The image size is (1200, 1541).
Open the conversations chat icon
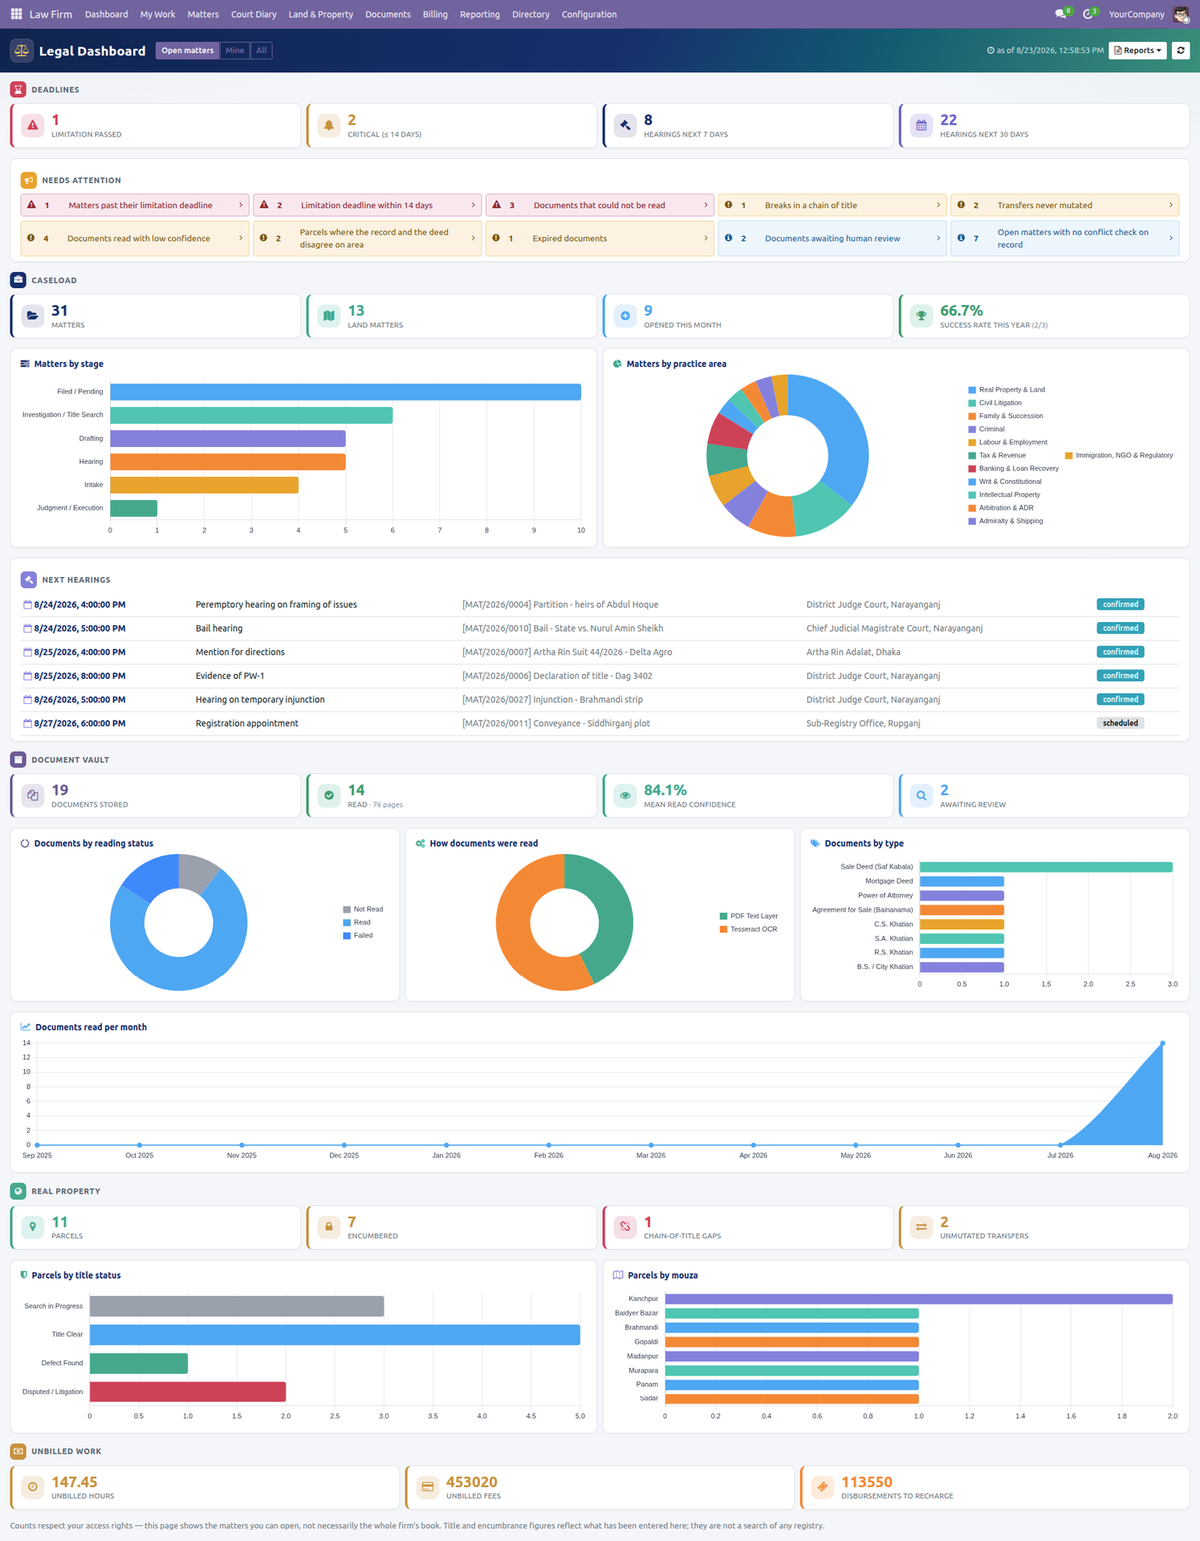click(x=1063, y=14)
